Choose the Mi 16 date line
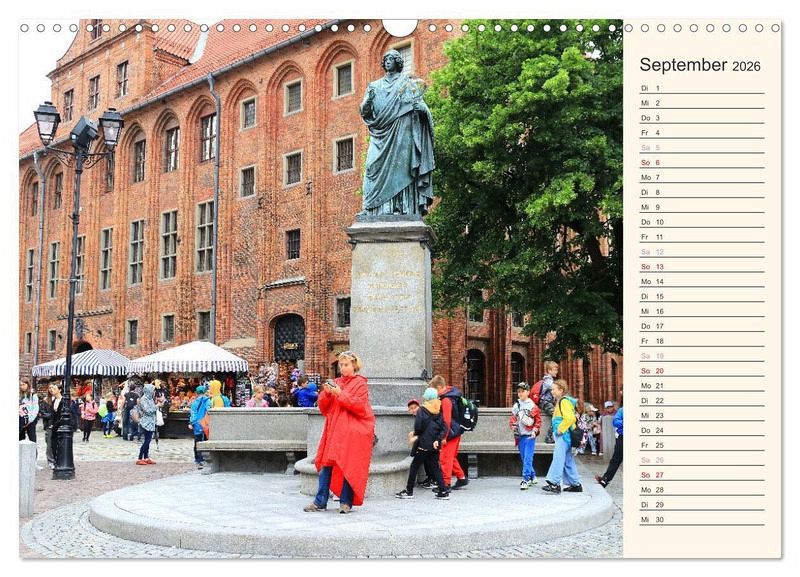This screenshot has width=800, height=577. coord(701,311)
